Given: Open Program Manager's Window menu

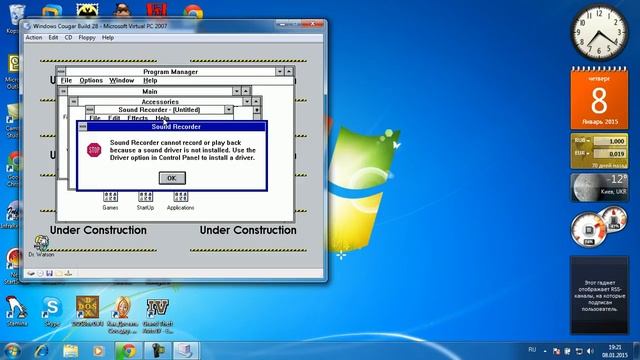Looking at the screenshot, I should click(122, 80).
